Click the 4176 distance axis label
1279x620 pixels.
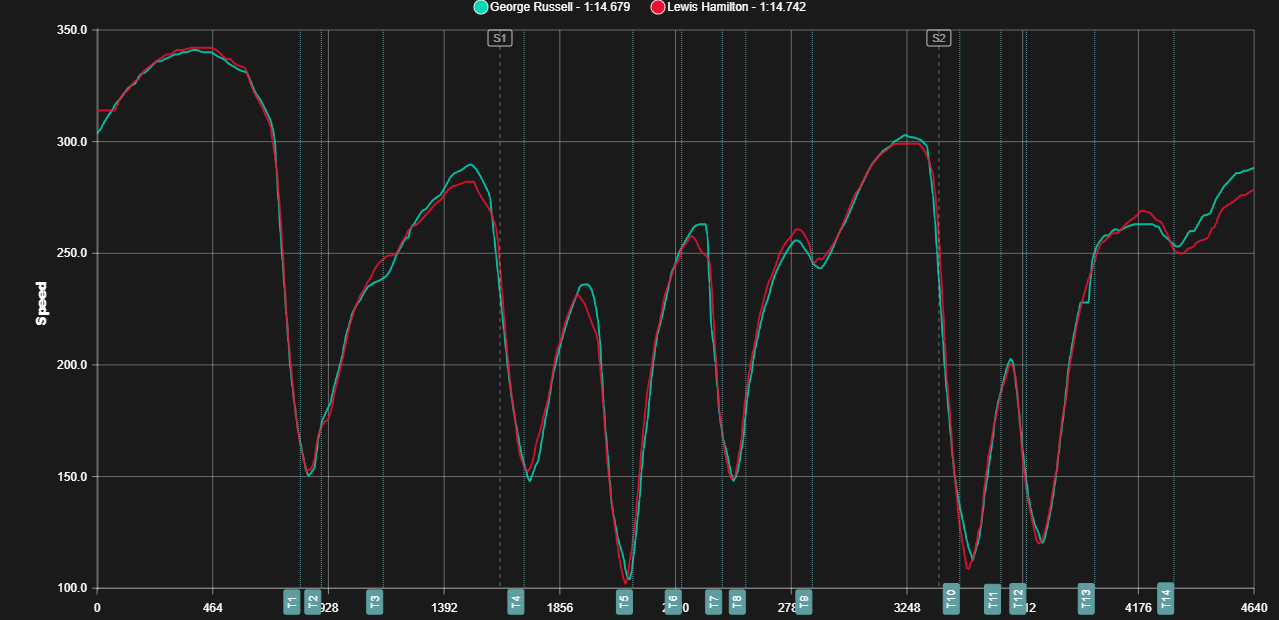click(1139, 607)
